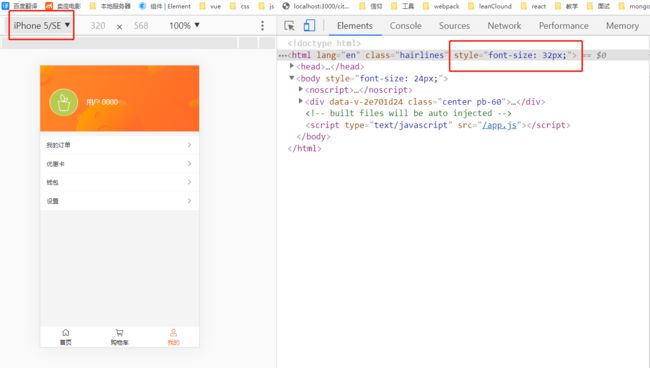650x368 pixels.
Task: Open the 我的订单 list row arrow
Action: click(189, 145)
